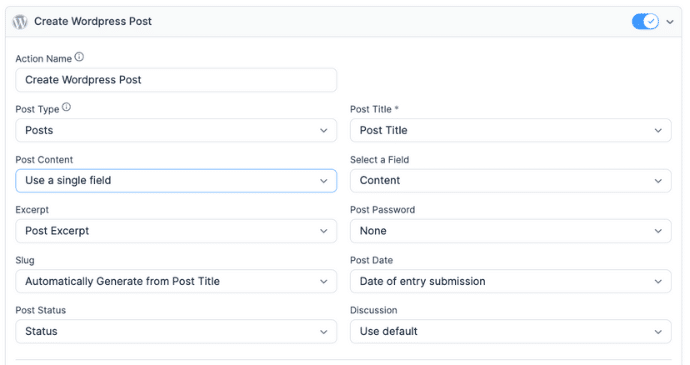The image size is (690, 365).
Task: Click the info icon next to Action Name
Action: (79, 57)
